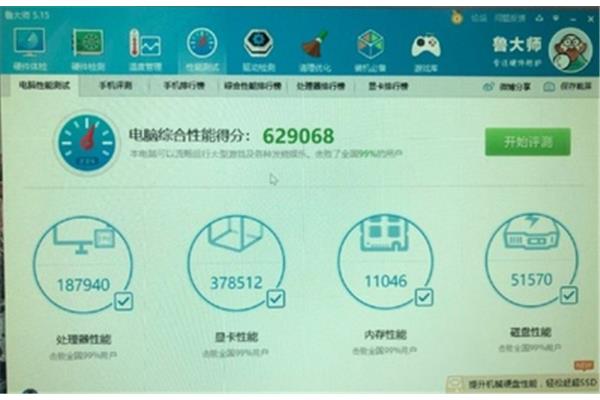
Task: Click the 微博分享 Weibo share icon
Action: (489, 87)
